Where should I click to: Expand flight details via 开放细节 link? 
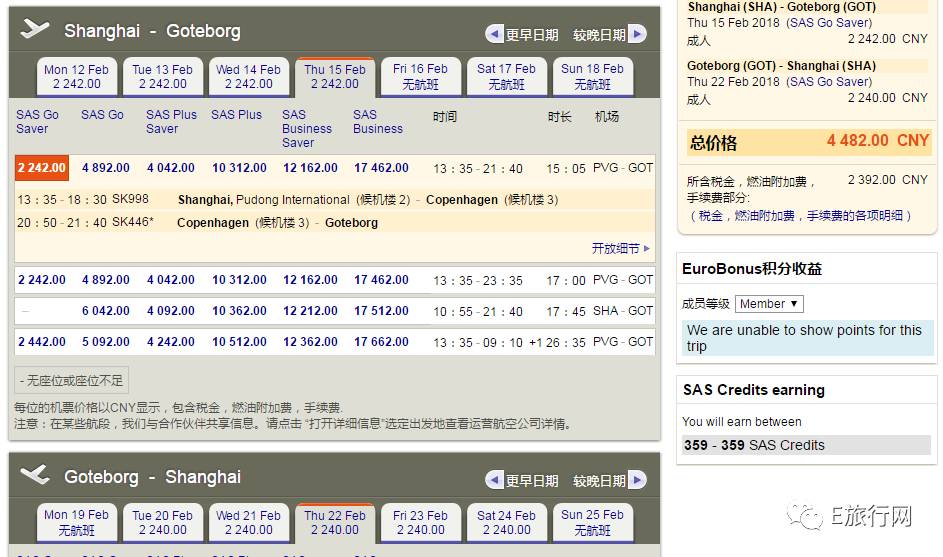(620, 248)
